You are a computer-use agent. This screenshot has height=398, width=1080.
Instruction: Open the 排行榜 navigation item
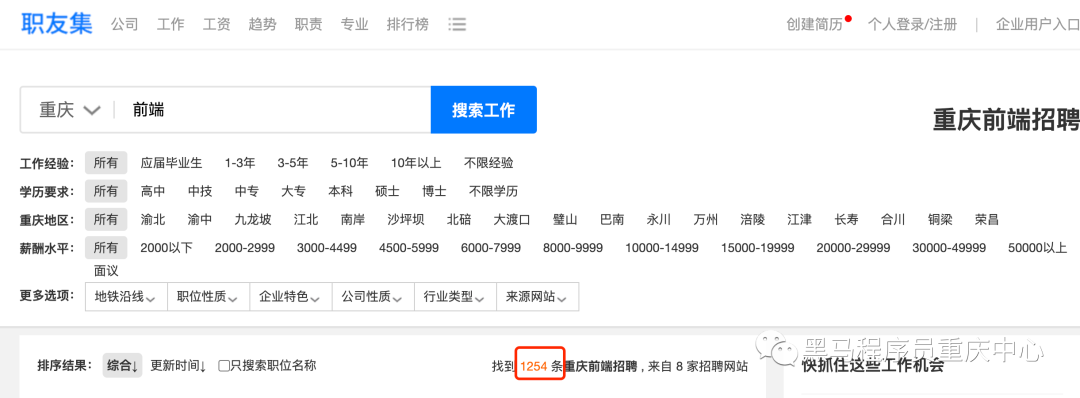click(408, 25)
